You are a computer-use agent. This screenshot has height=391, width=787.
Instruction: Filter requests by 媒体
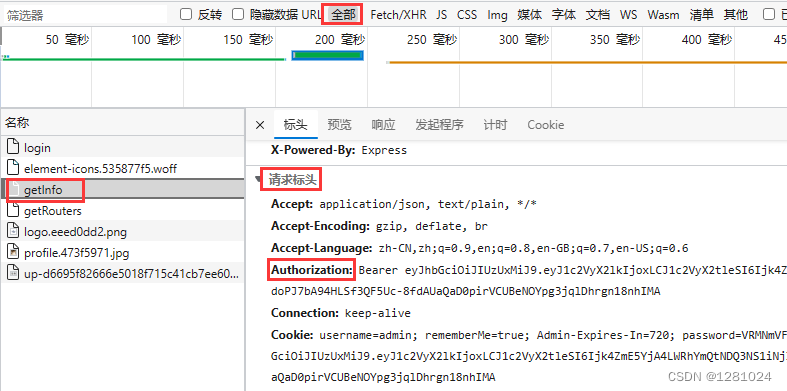point(530,15)
